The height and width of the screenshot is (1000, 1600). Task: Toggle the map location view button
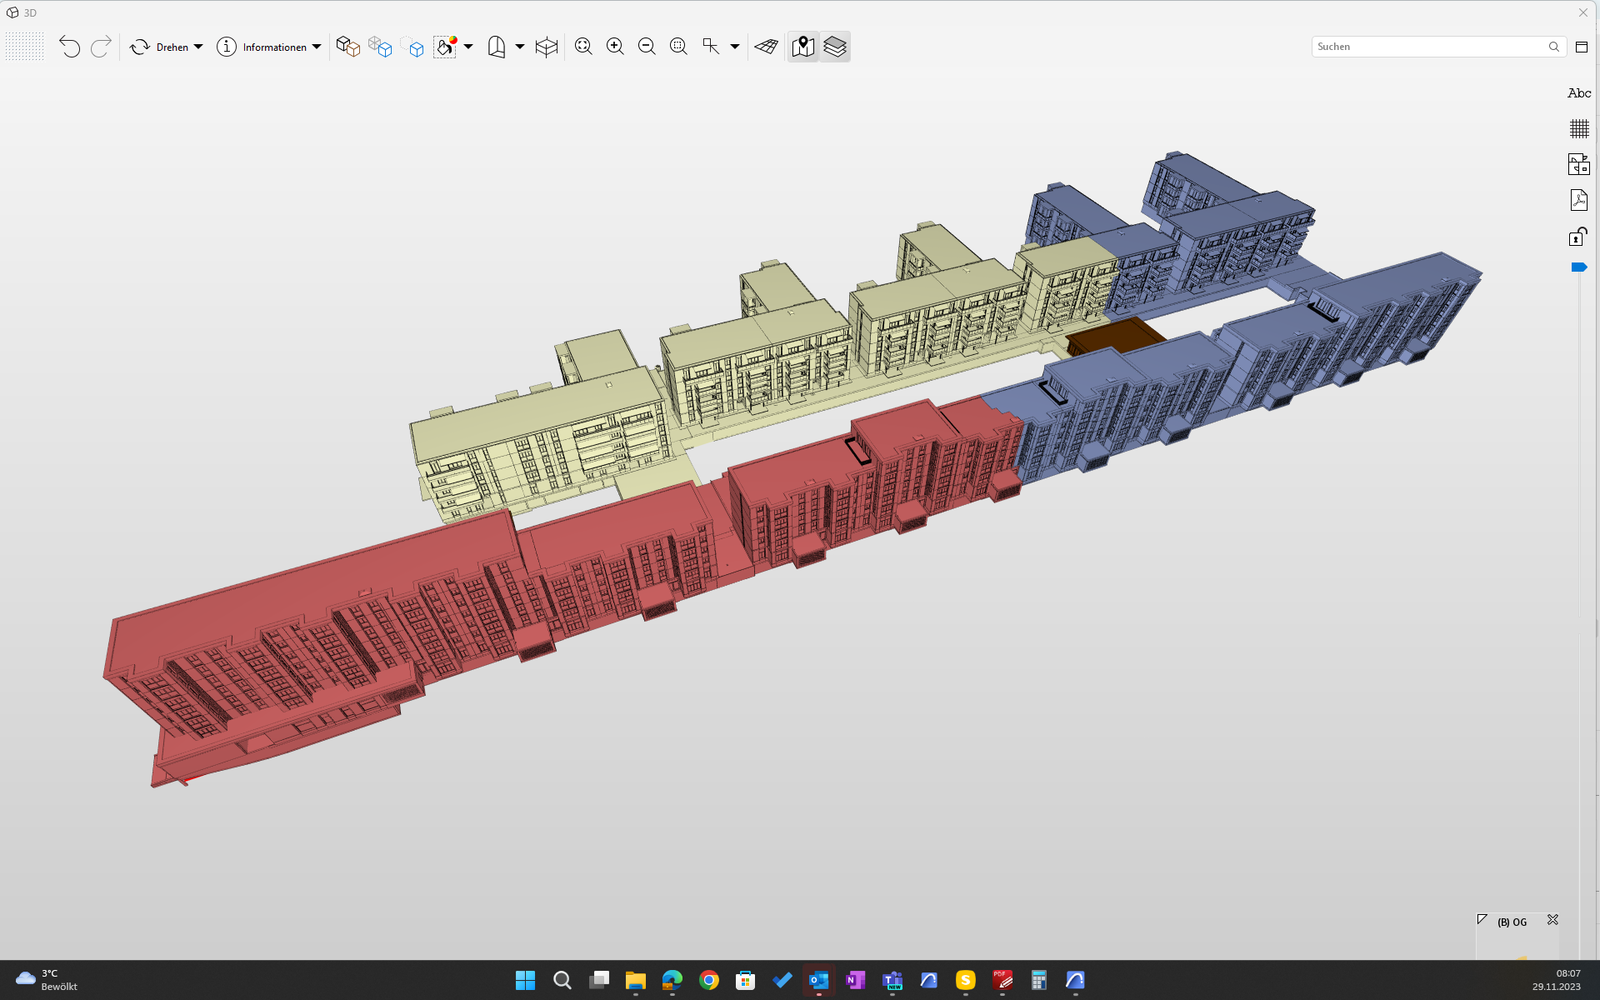coord(803,47)
